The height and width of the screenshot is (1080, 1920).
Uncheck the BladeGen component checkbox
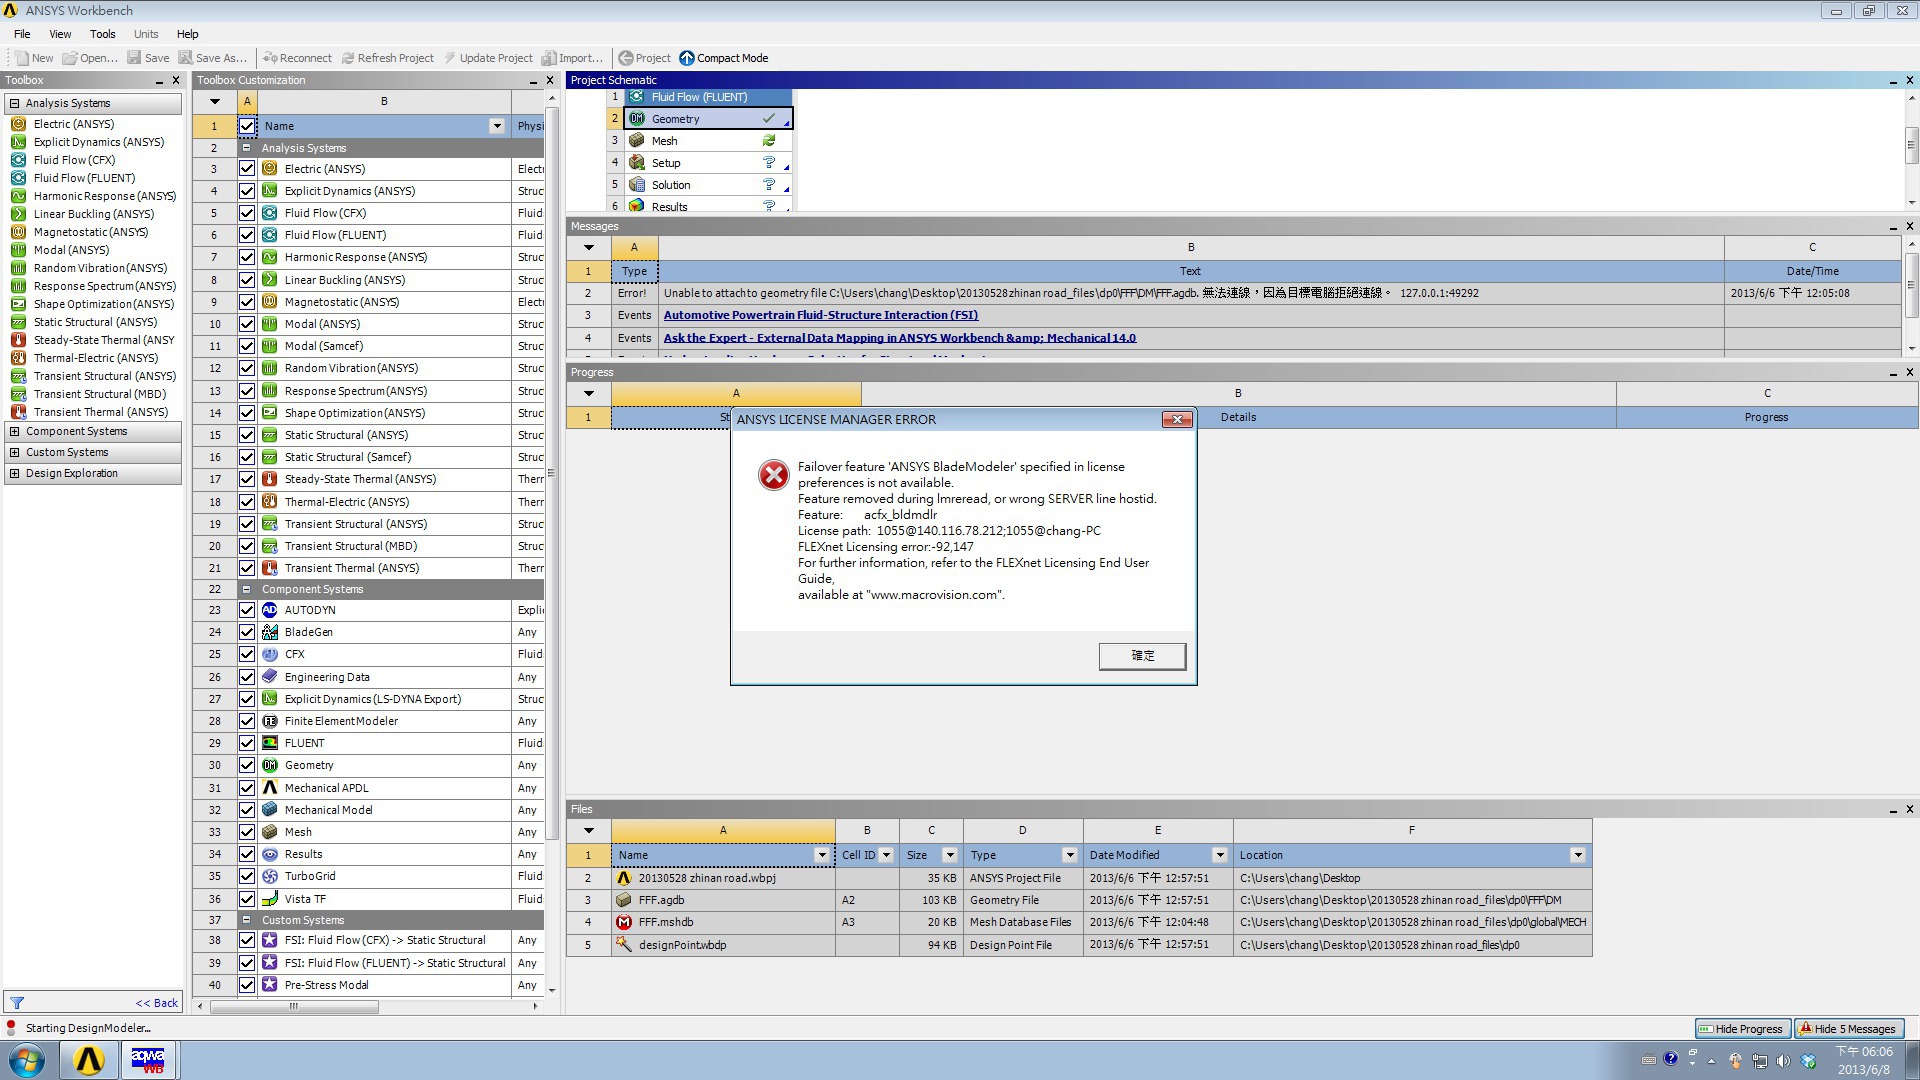[247, 632]
